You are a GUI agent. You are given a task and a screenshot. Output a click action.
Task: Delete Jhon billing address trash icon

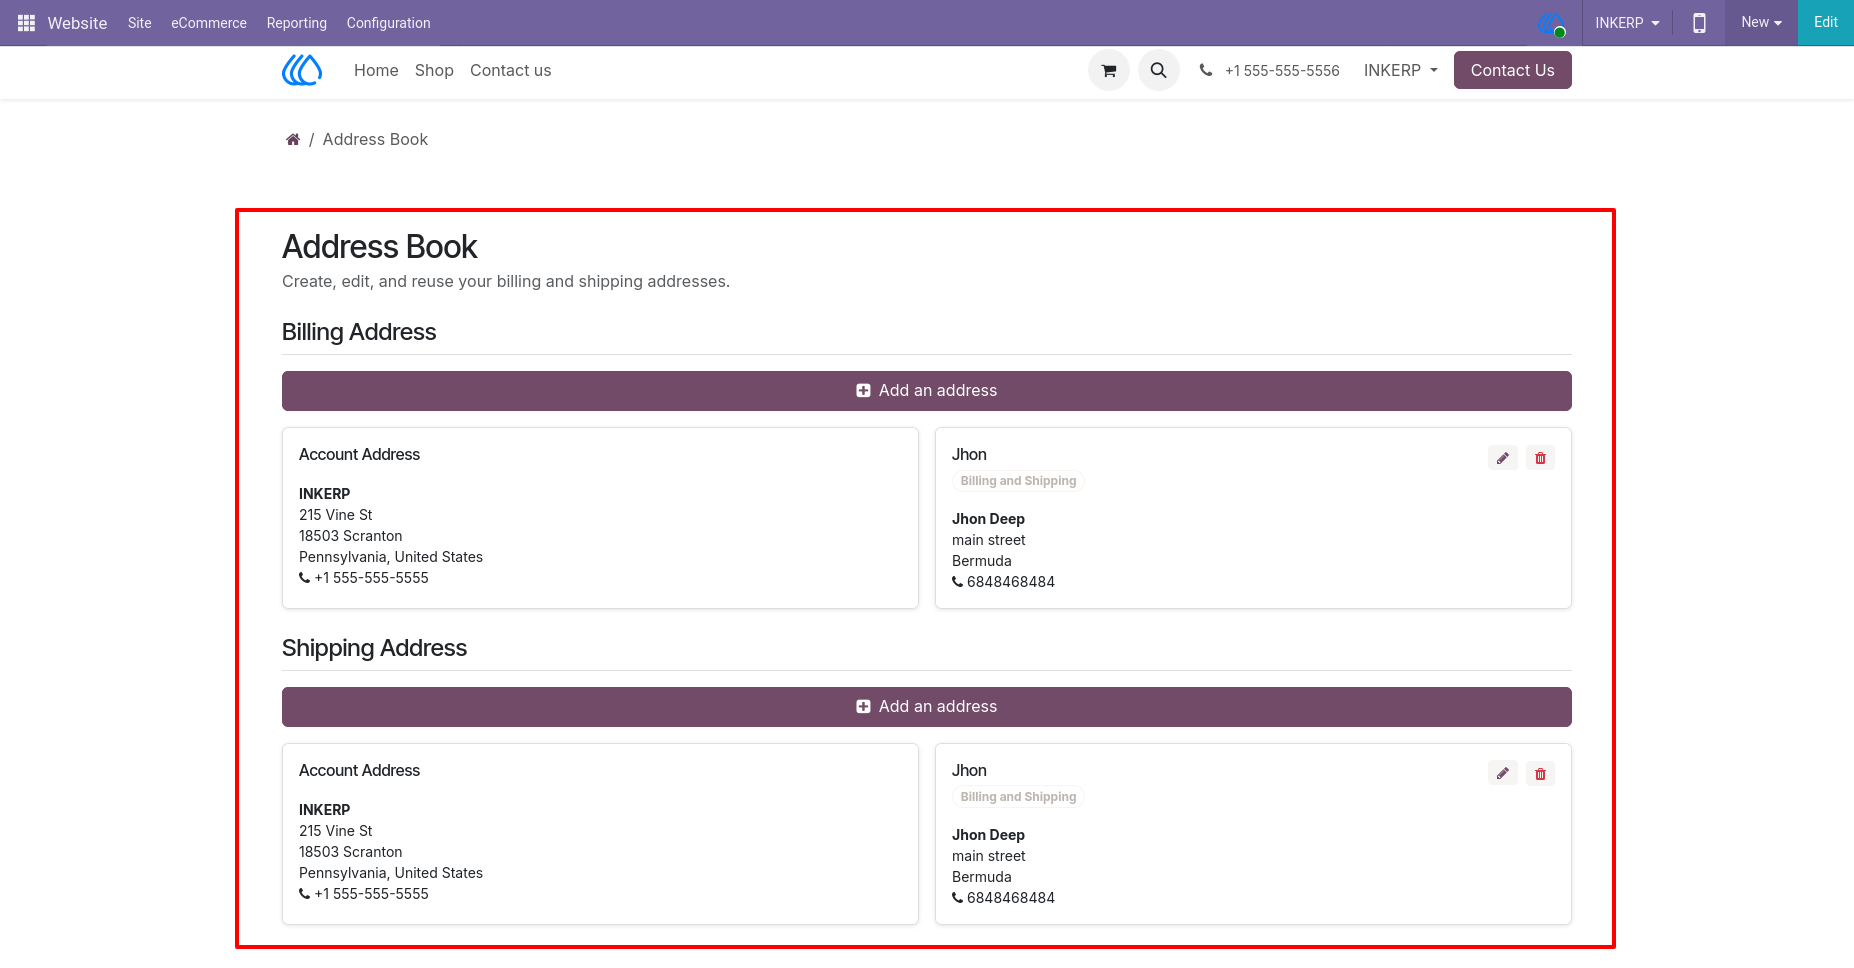click(x=1540, y=458)
